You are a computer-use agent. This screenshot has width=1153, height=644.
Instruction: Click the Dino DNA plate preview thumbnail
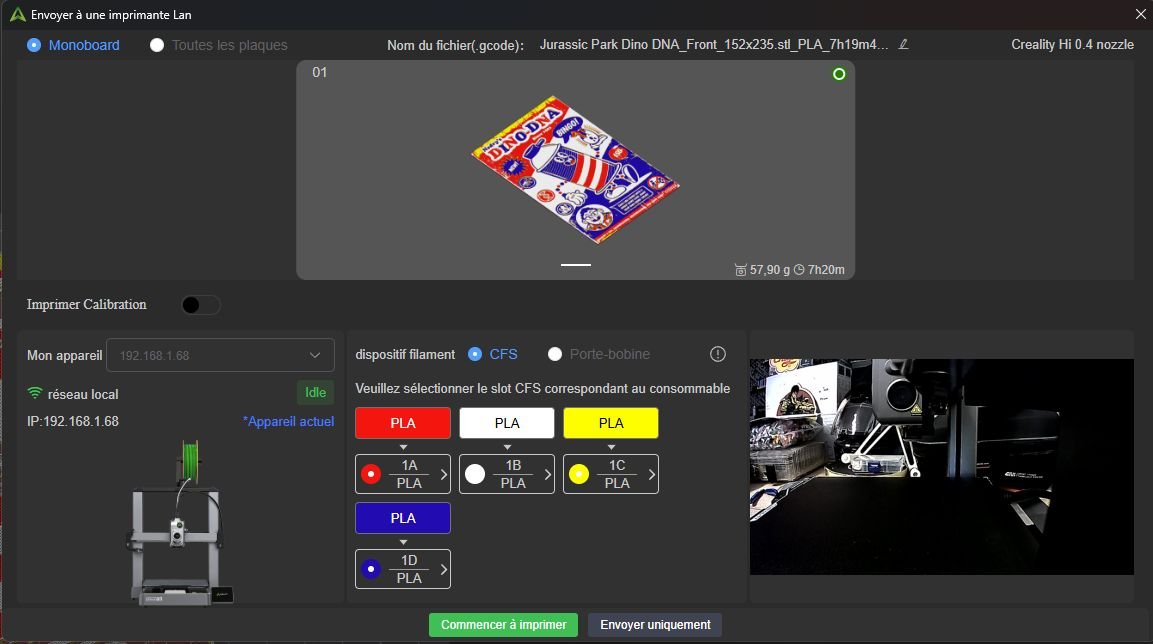point(575,170)
